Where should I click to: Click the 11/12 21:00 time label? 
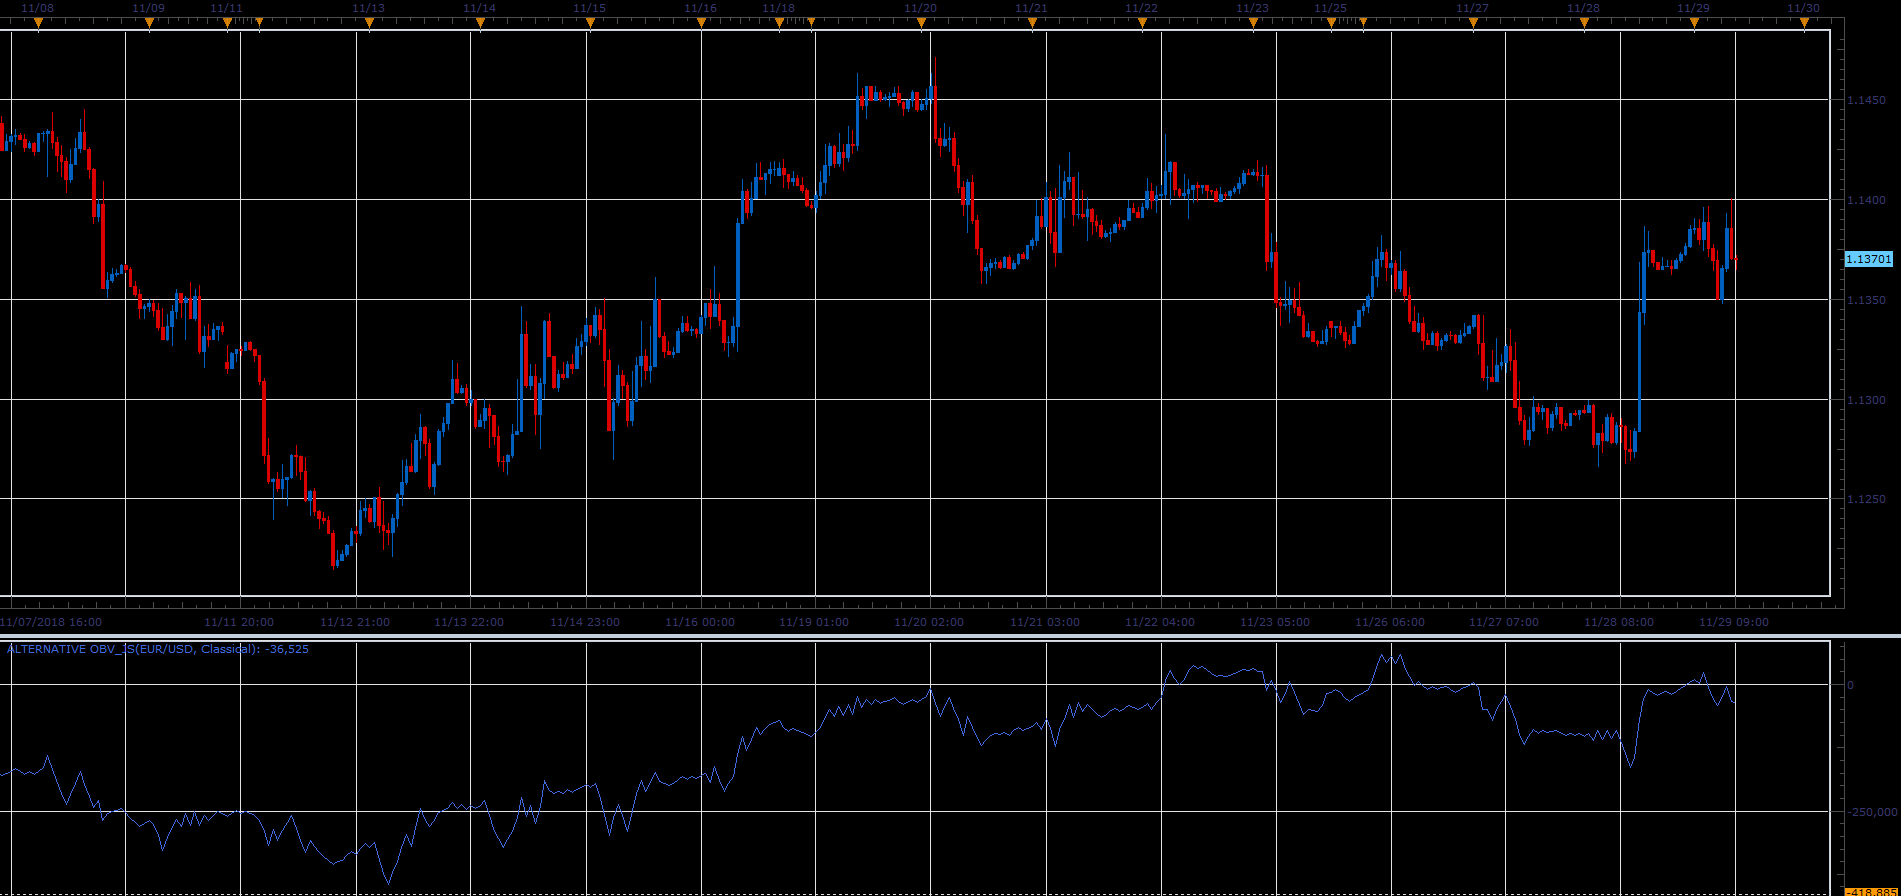click(355, 622)
